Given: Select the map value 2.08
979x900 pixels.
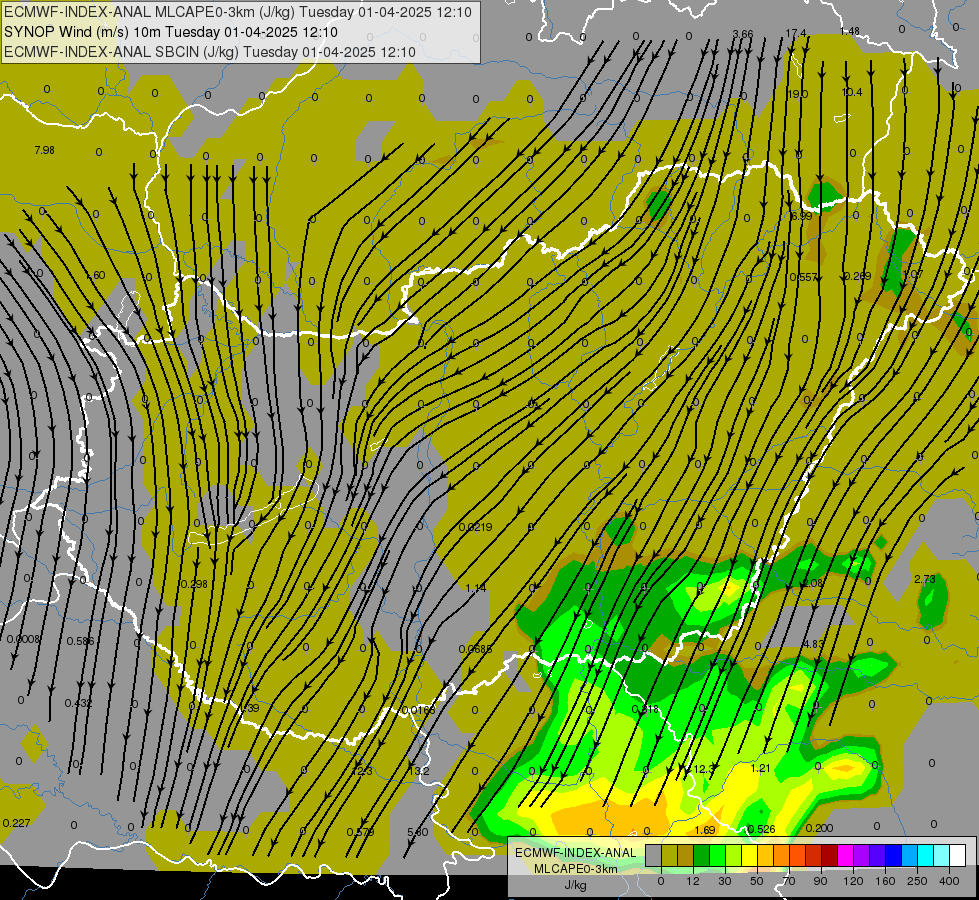Looking at the screenshot, I should pyautogui.click(x=813, y=583).
